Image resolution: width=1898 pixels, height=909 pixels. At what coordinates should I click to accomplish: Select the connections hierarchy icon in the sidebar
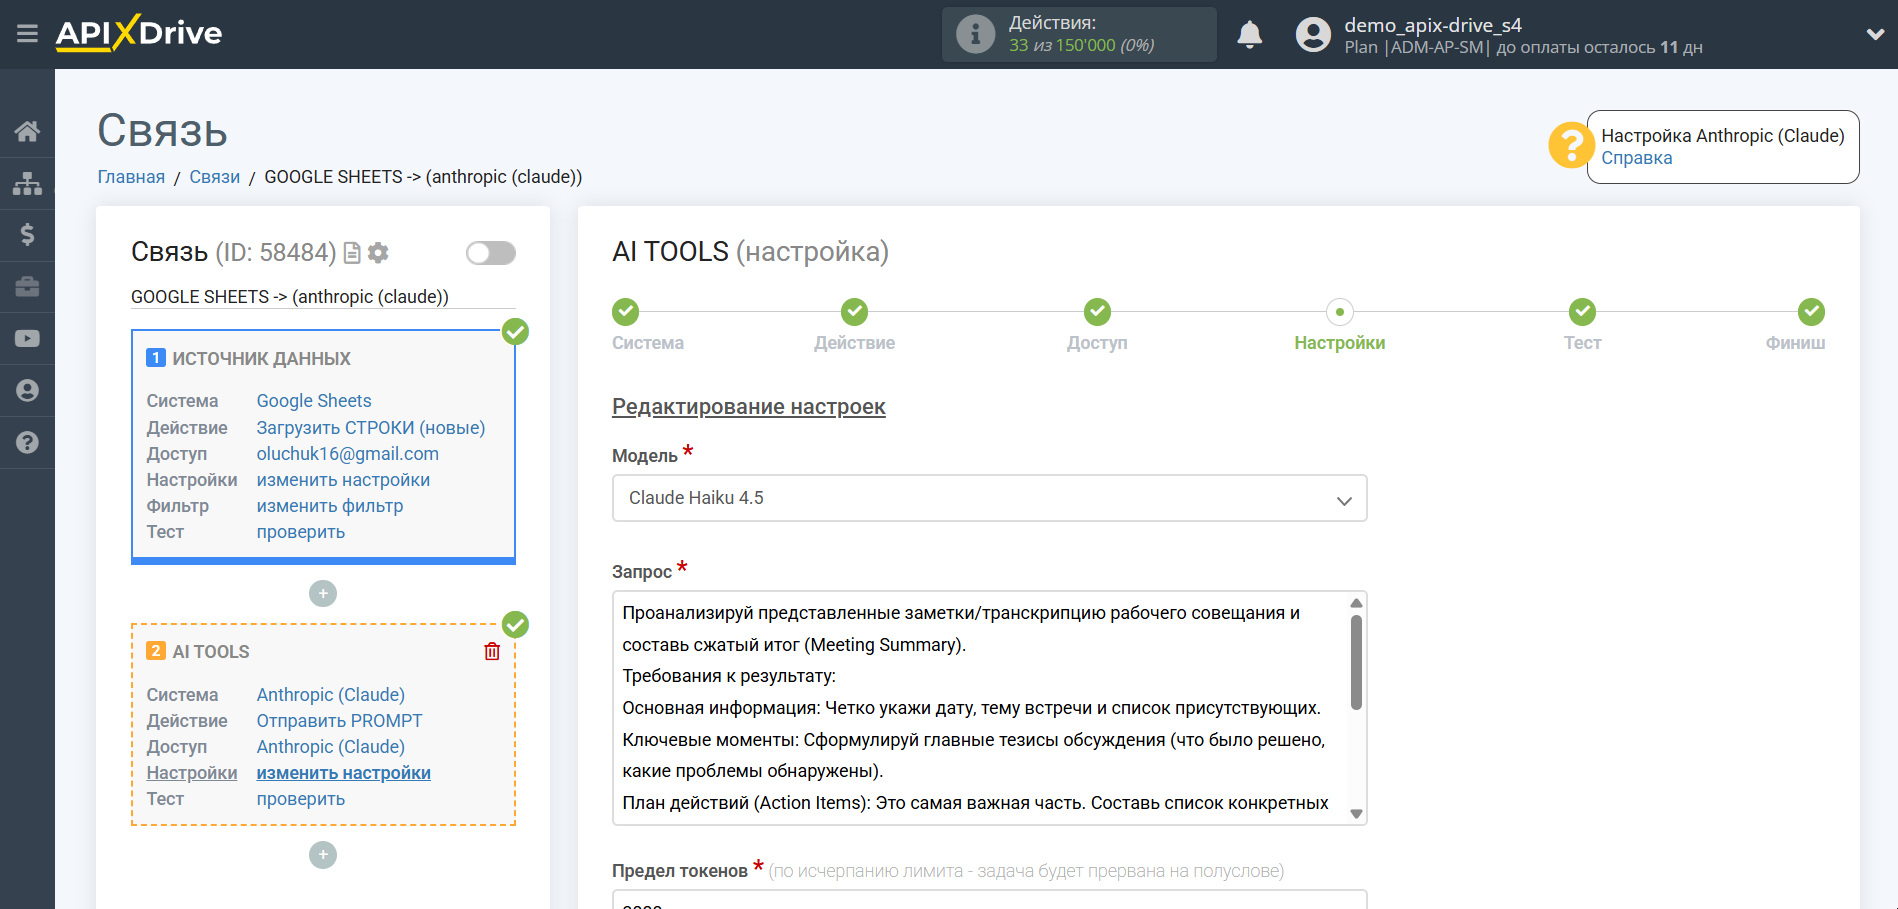click(x=27, y=183)
